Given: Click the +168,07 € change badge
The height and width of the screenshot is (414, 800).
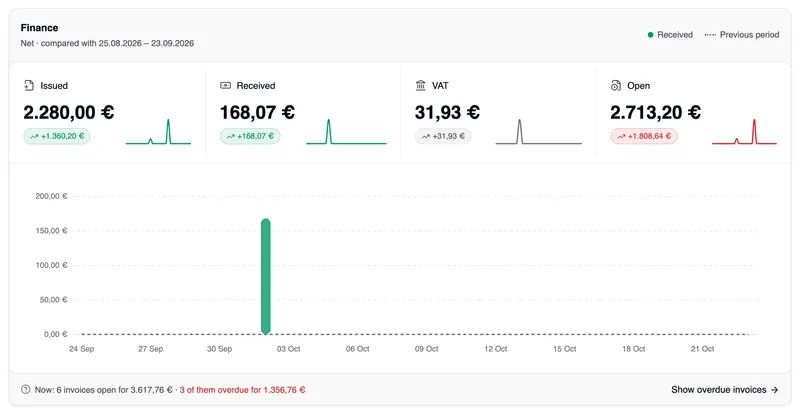Looking at the screenshot, I should (x=250, y=136).
